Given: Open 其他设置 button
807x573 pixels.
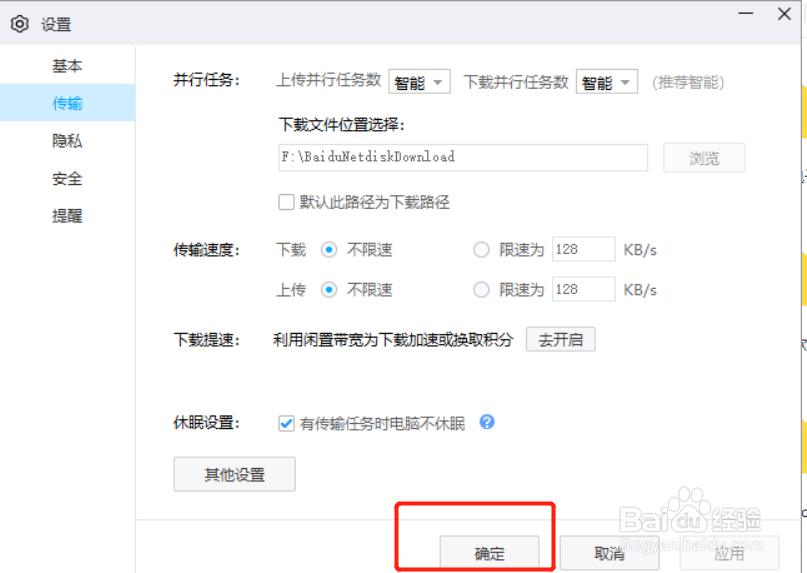Looking at the screenshot, I should (x=235, y=474).
